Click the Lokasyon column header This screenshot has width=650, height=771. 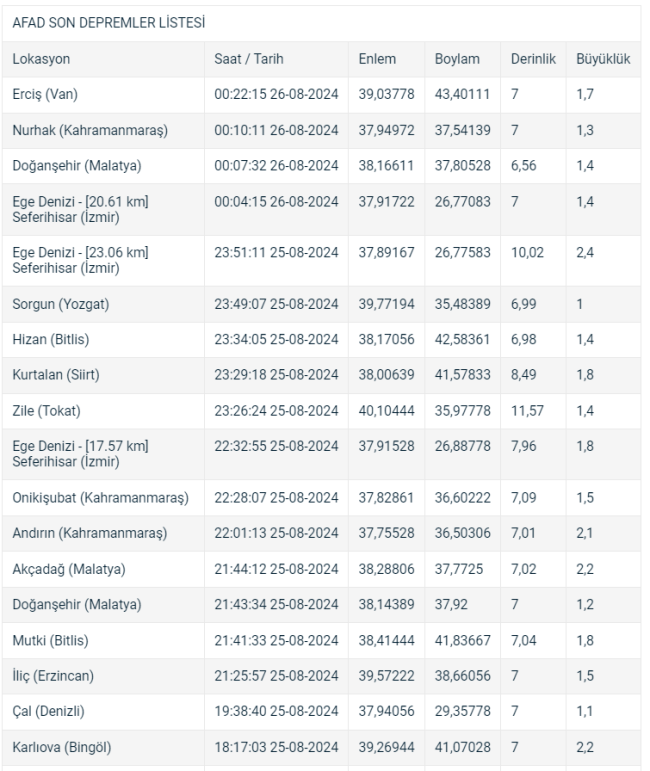click(x=41, y=59)
